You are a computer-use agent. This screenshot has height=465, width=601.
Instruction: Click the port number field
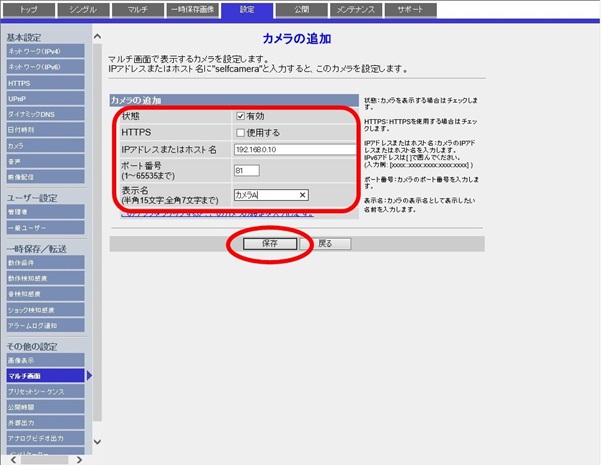coord(246,171)
